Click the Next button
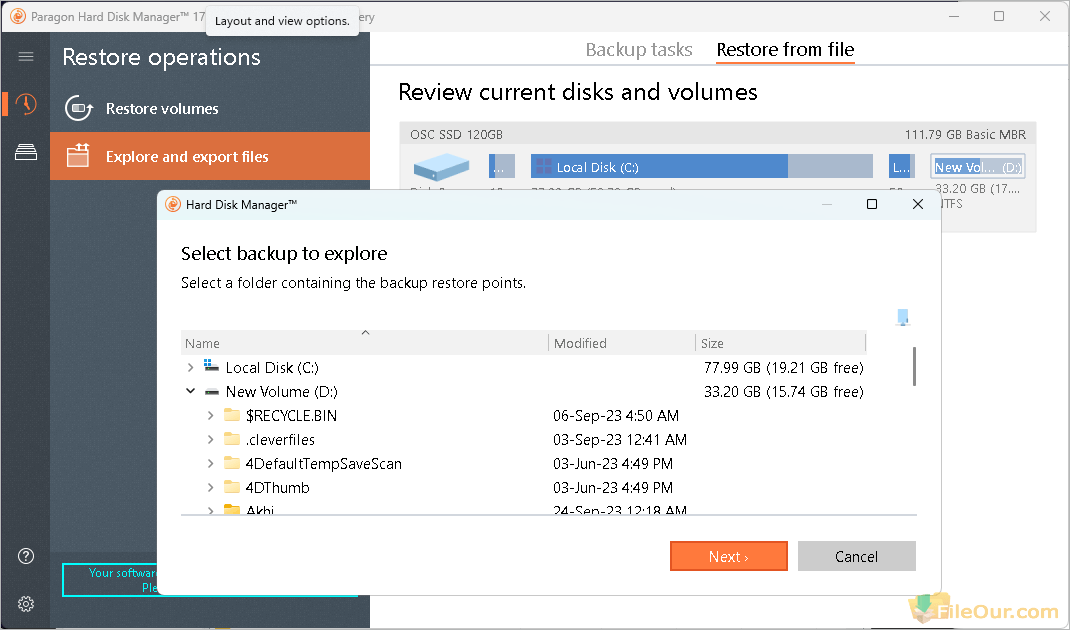Image resolution: width=1070 pixels, height=630 pixels. pyautogui.click(x=729, y=556)
